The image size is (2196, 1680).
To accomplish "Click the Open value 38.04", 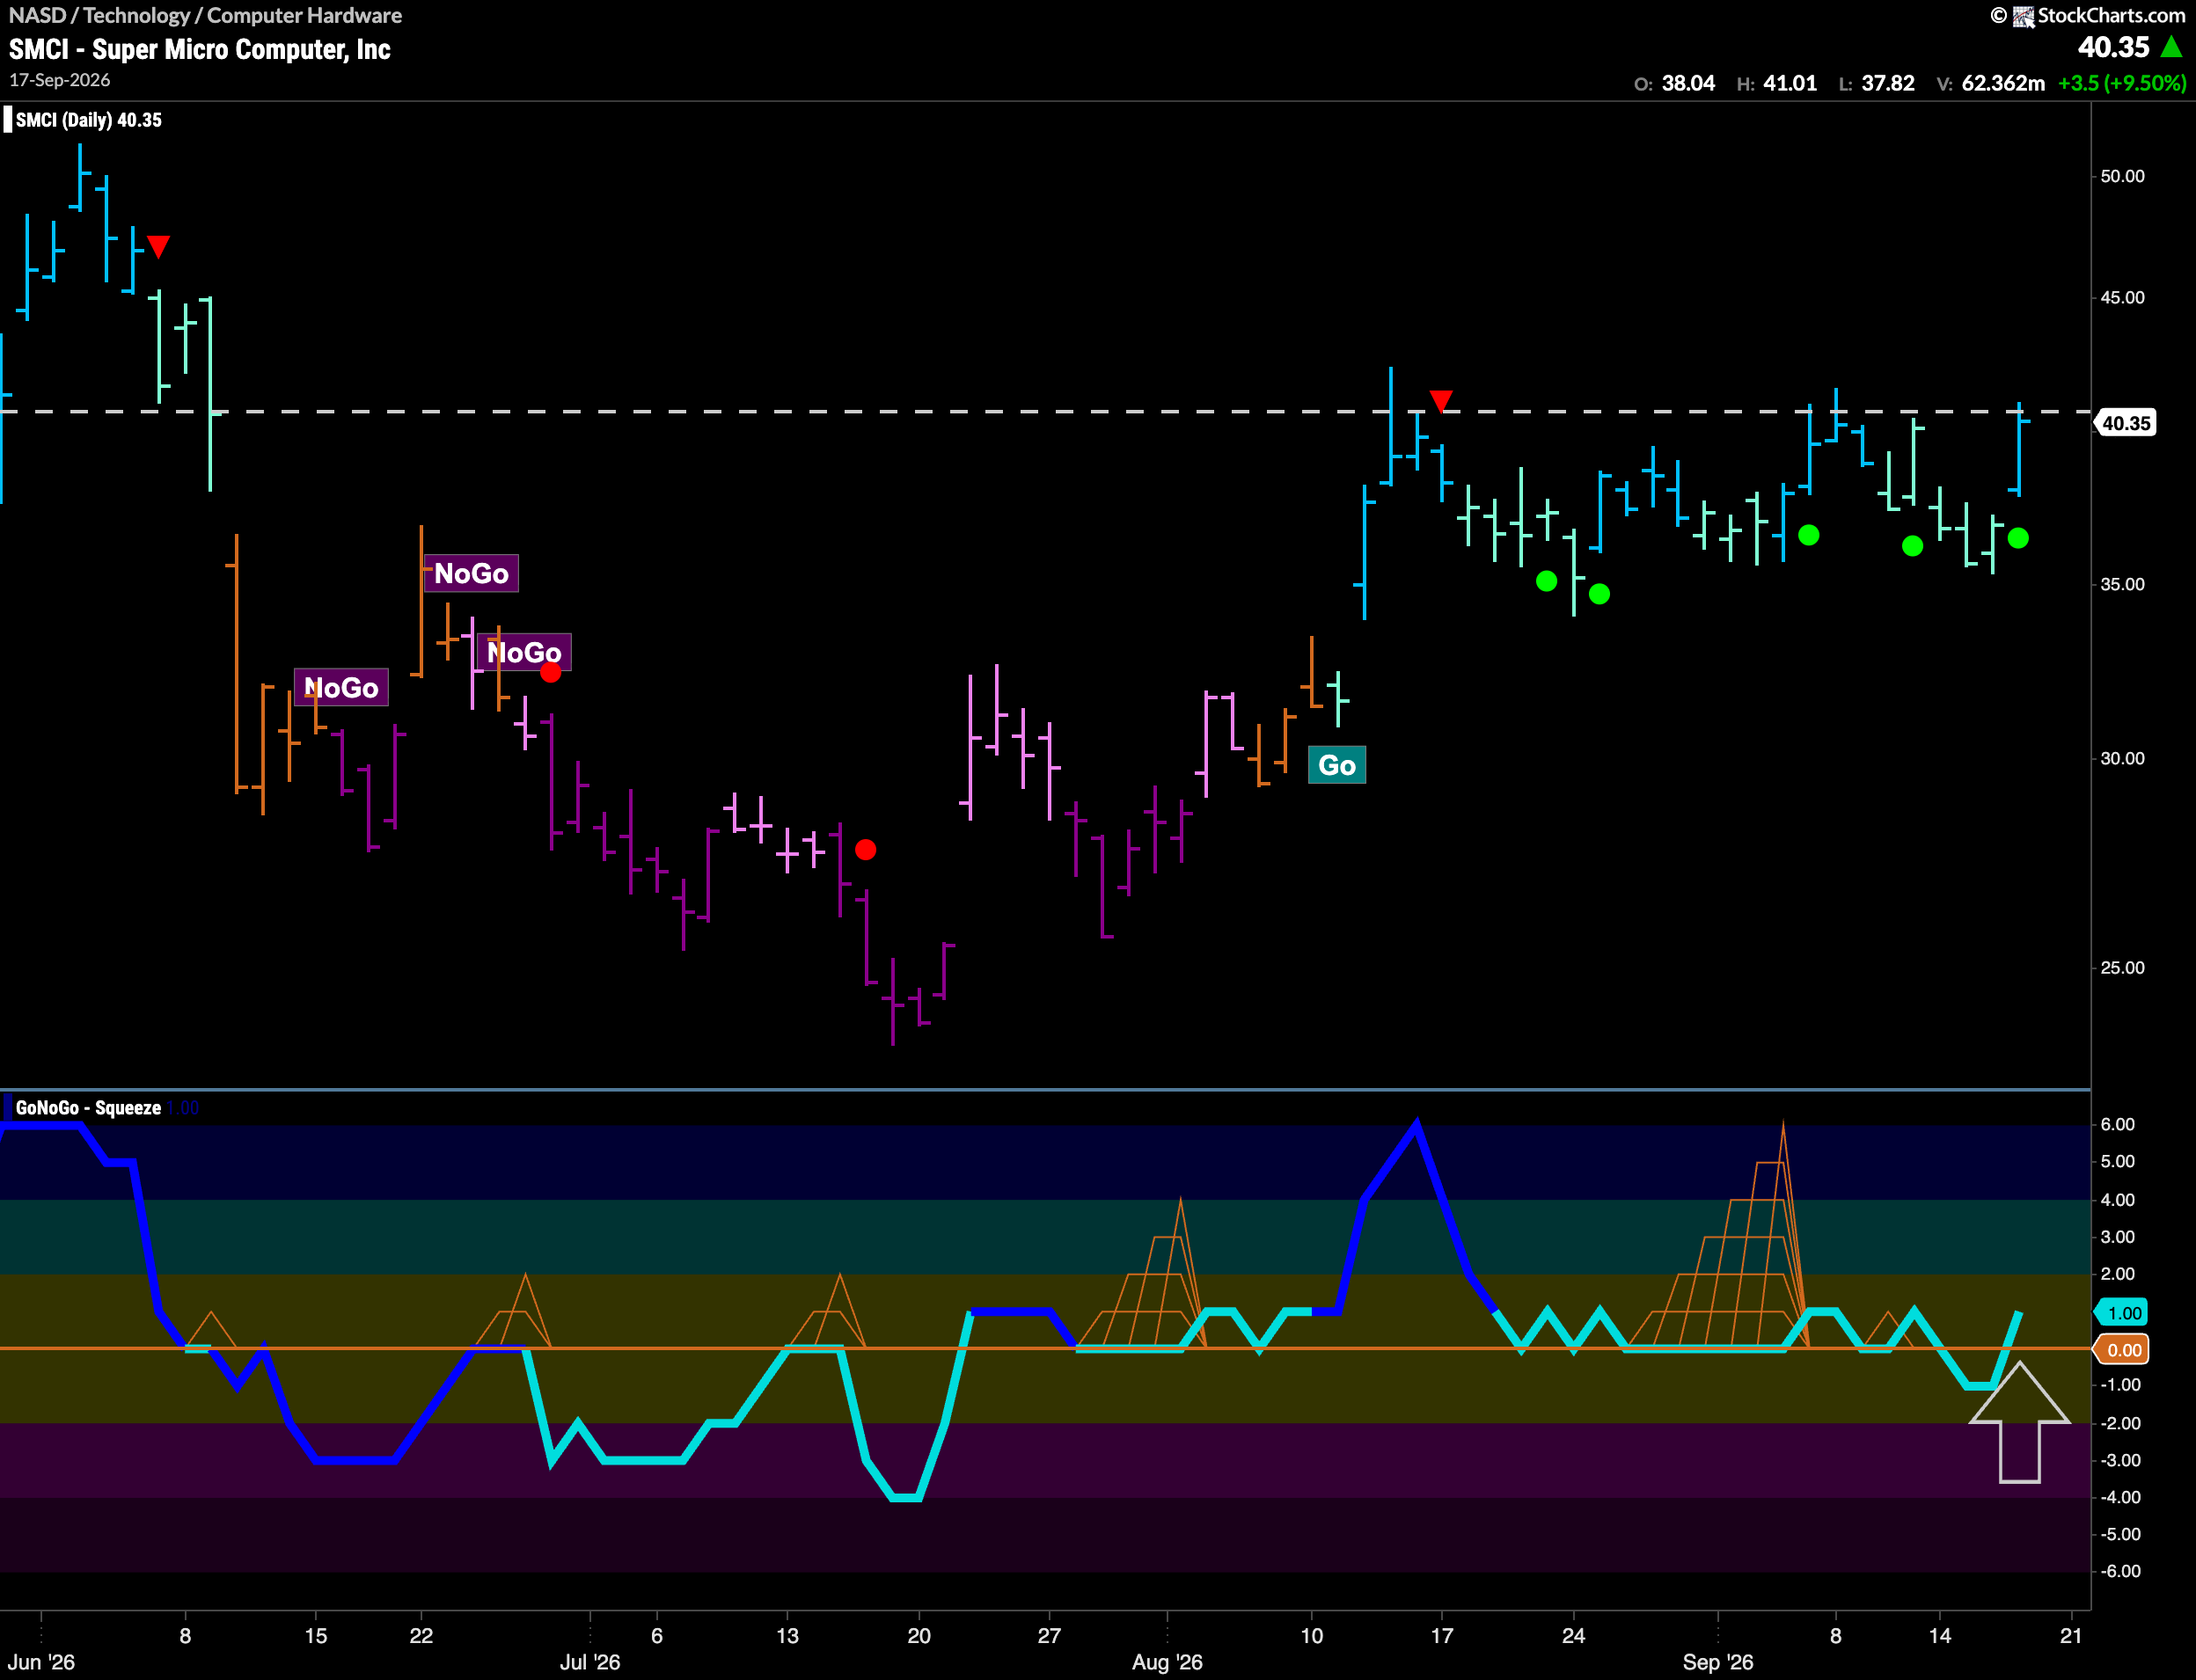I will (1688, 83).
